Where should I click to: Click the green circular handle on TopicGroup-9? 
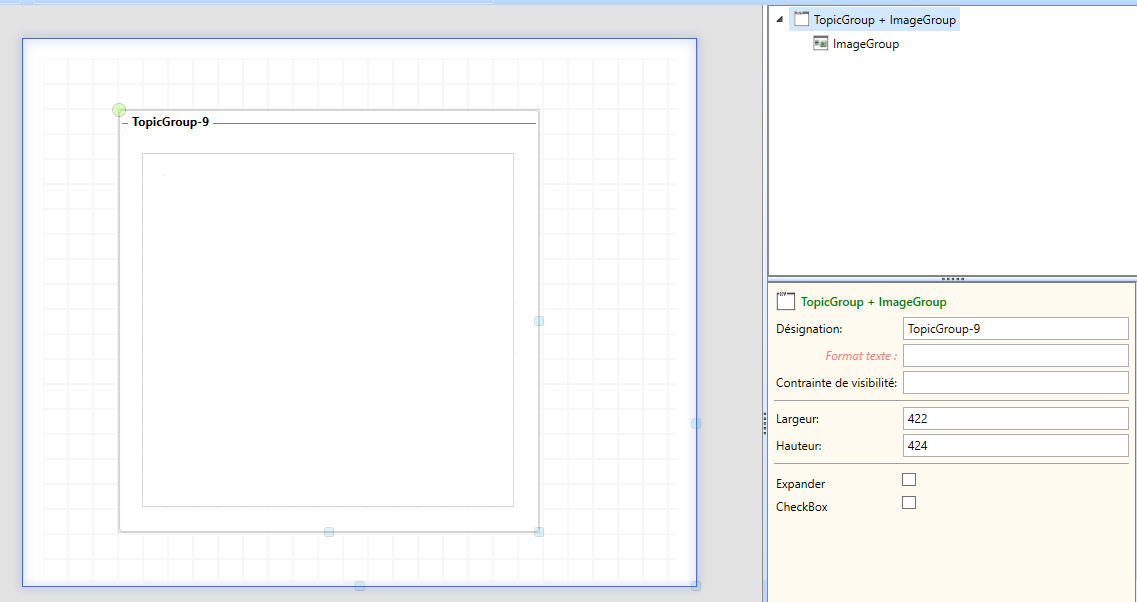(119, 110)
